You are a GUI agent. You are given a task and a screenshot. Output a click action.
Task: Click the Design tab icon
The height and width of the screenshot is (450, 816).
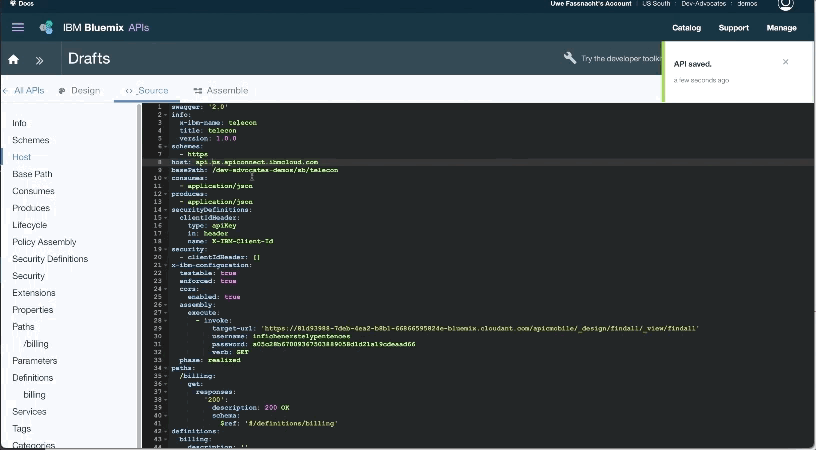(62, 91)
